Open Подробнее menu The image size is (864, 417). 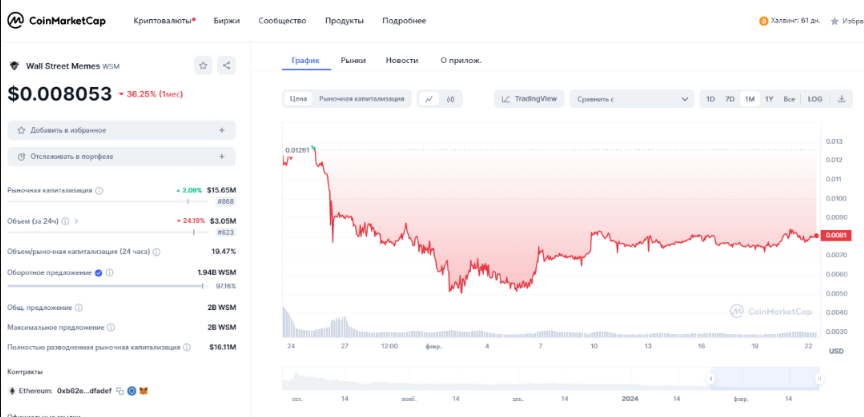coord(404,21)
